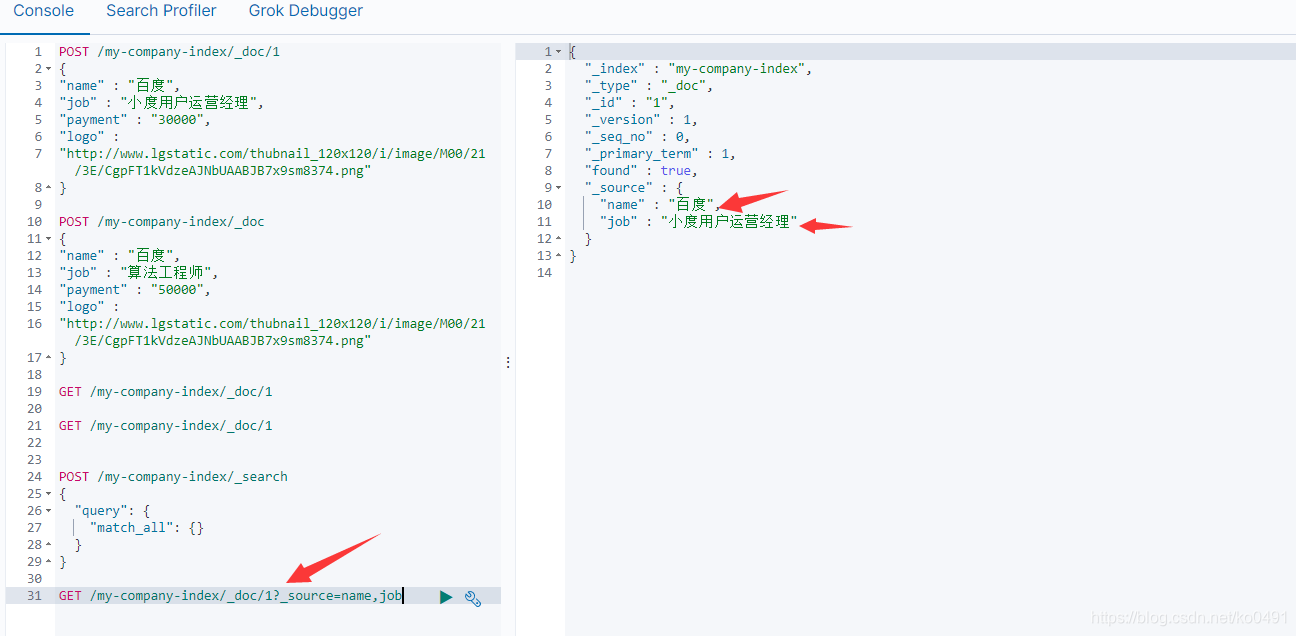Screen dimensions: 1296x636
Task: Switch to the Console tab
Action: point(43,11)
